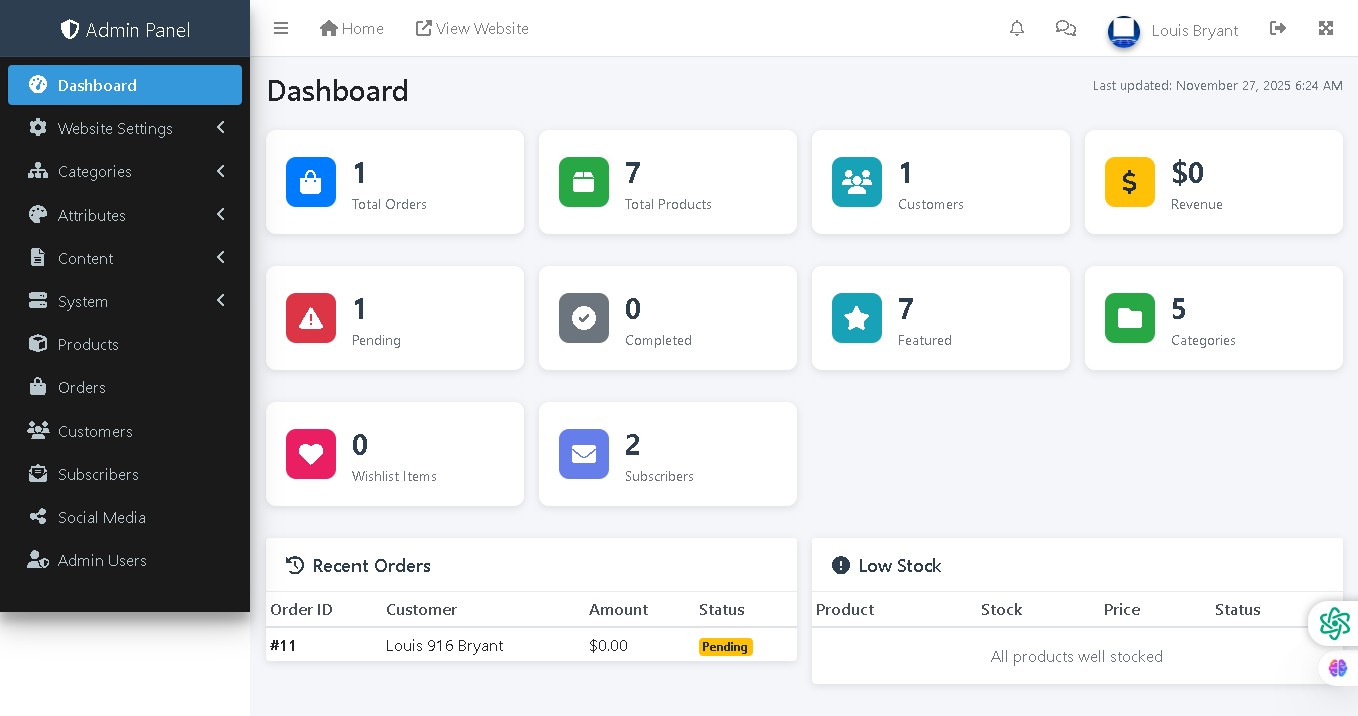1358x716 pixels.
Task: Open the Subscribers section from the sidebar
Action: tap(99, 474)
